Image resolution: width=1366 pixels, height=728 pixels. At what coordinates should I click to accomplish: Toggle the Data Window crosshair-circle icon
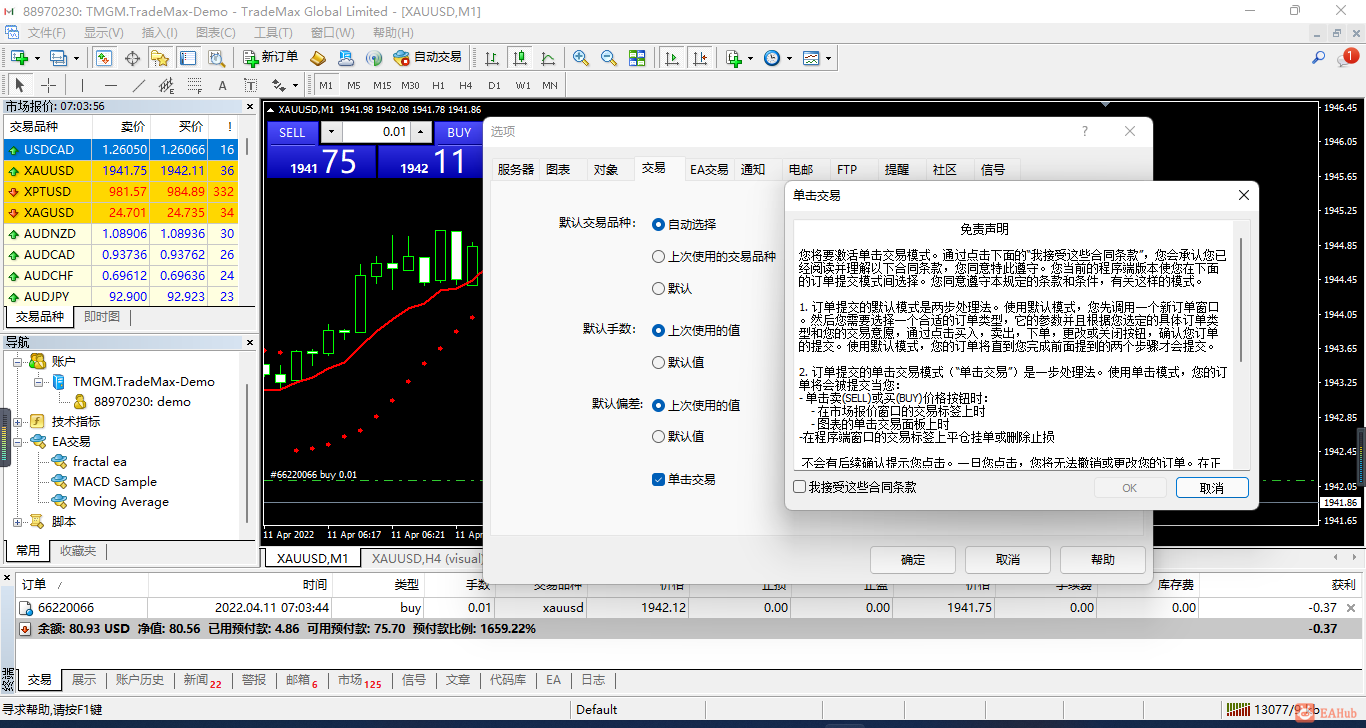click(132, 58)
